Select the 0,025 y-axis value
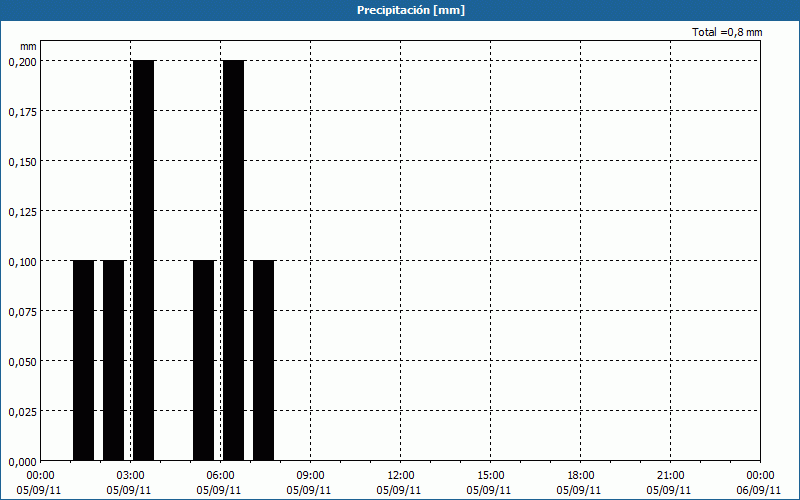Viewport: 800px width, 500px height. 22,412
